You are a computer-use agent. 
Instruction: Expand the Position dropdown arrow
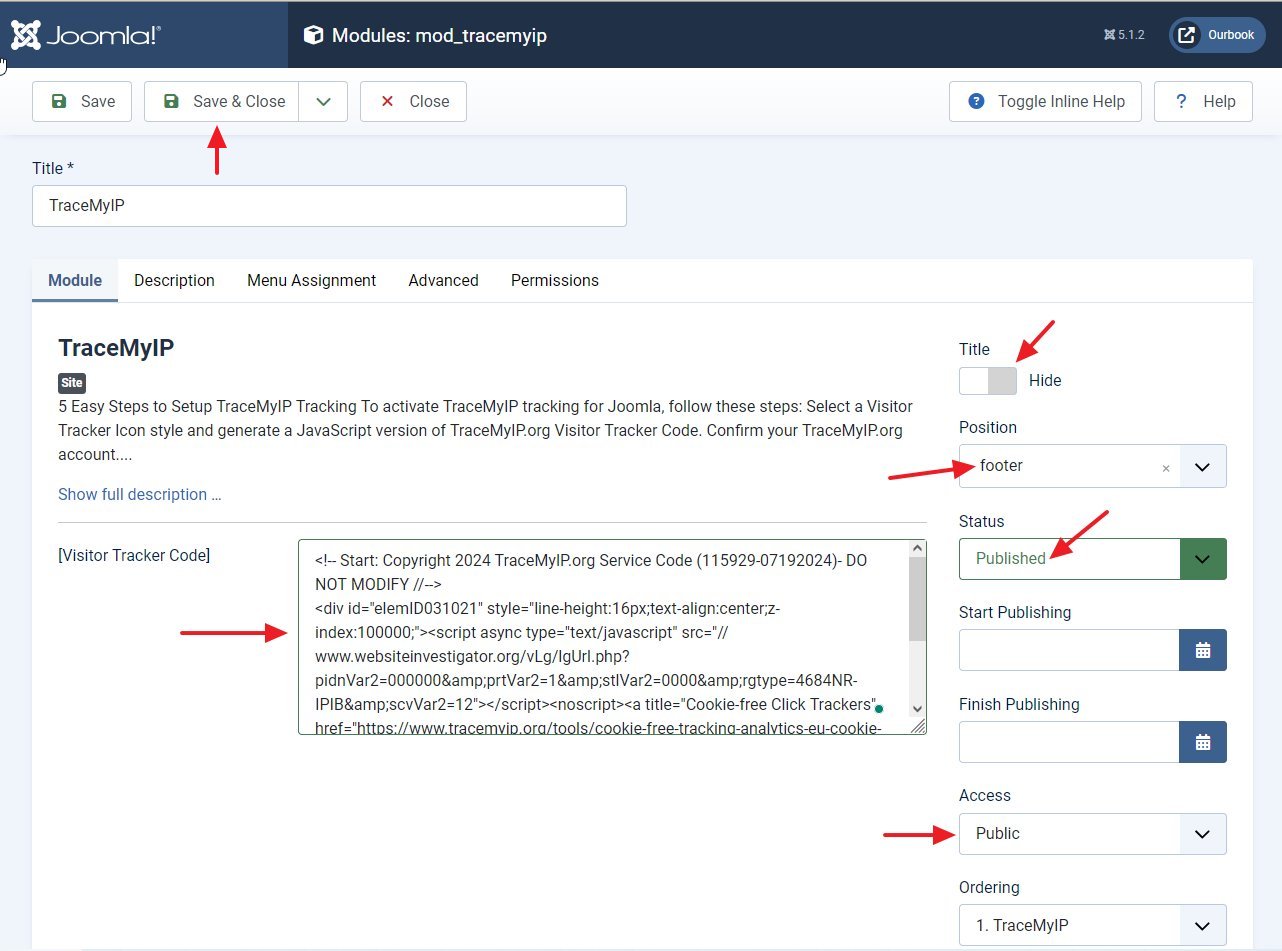[1203, 466]
